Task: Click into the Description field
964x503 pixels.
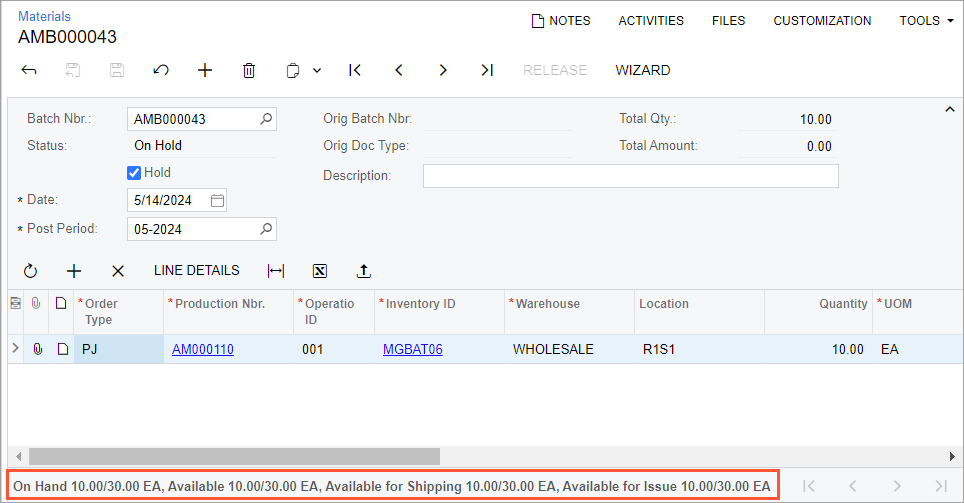Action: [630, 176]
